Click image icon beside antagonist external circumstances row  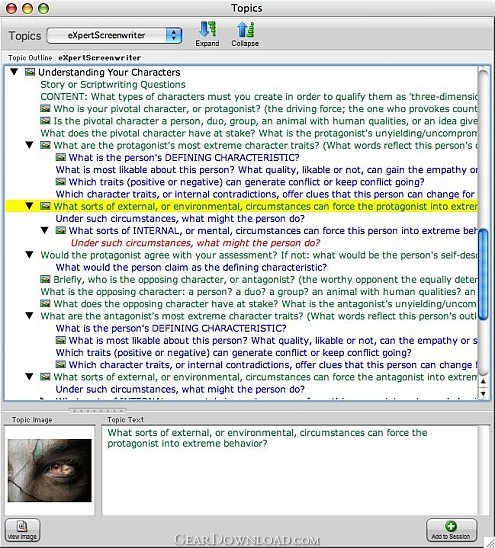point(45,377)
